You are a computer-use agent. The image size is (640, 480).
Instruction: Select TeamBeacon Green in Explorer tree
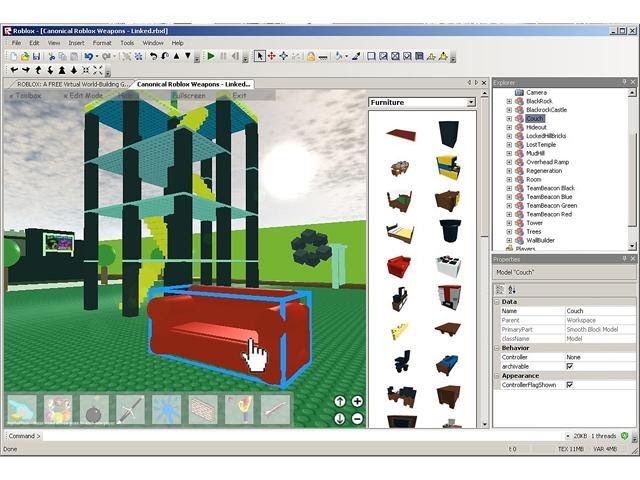pos(551,205)
